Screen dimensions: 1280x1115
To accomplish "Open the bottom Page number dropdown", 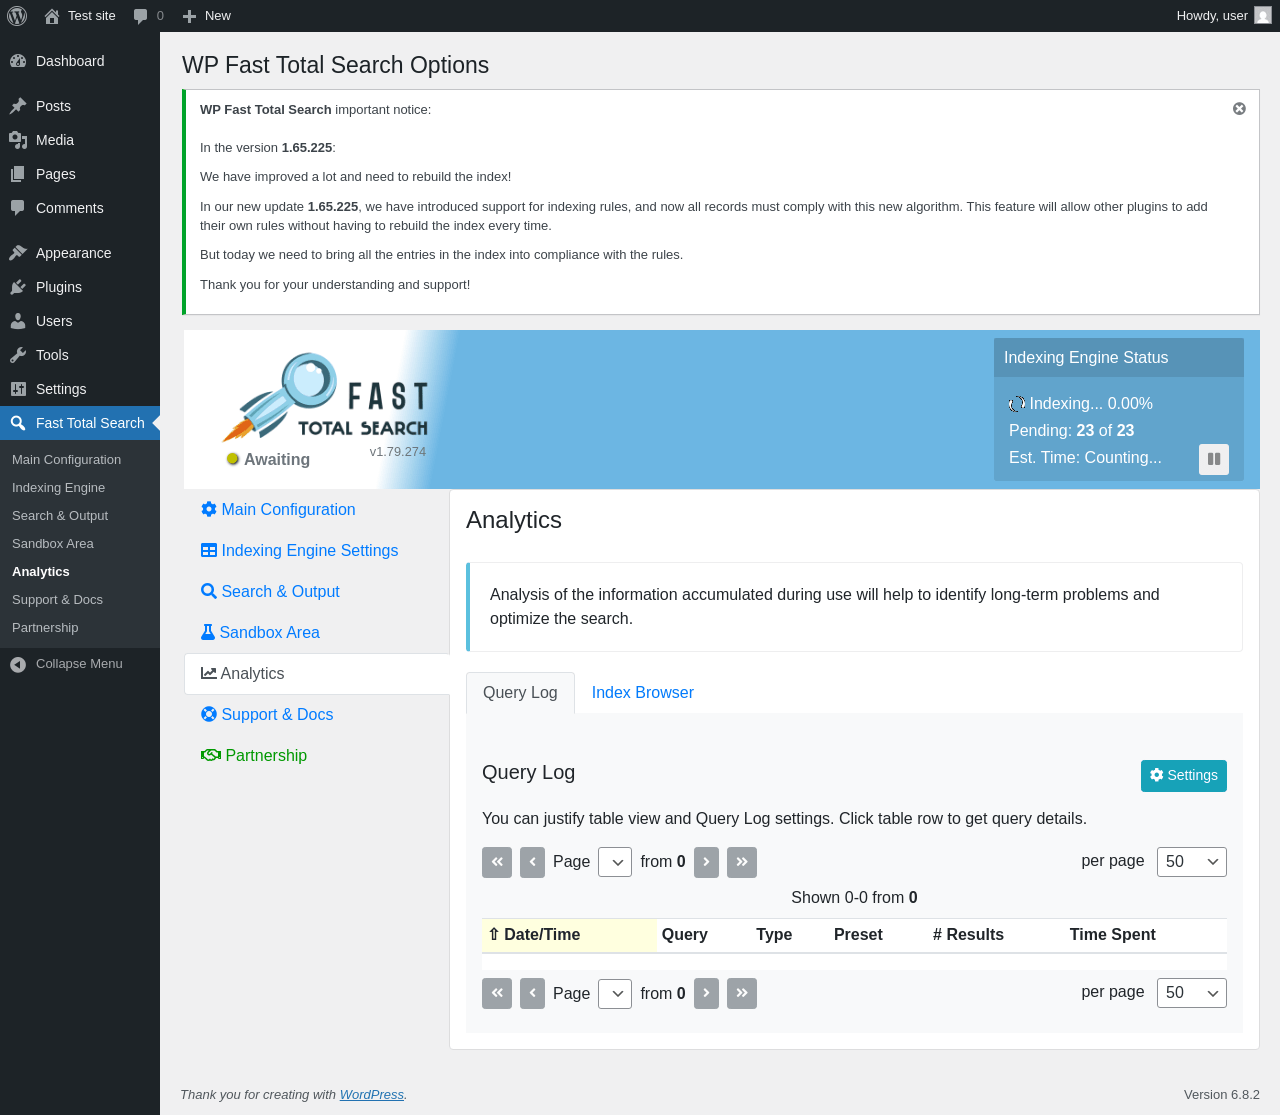I will click(x=615, y=993).
